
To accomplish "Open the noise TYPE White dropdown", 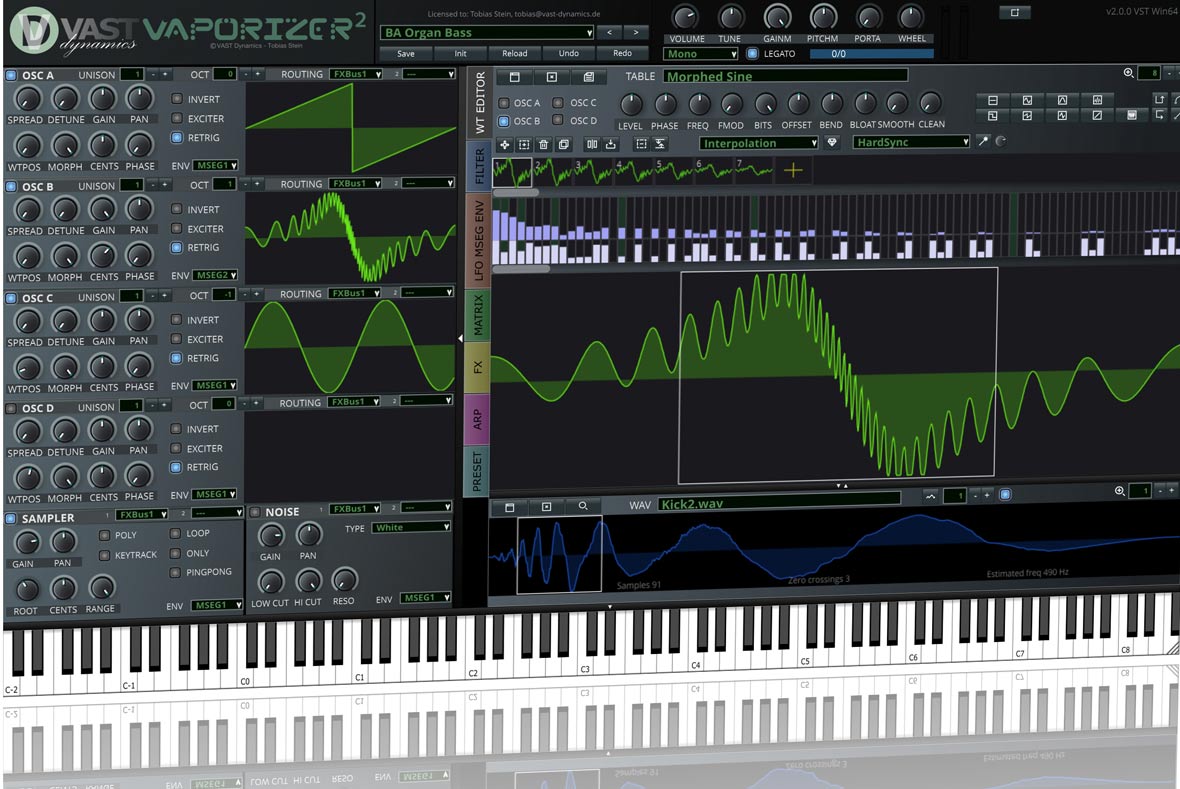I will [x=411, y=528].
